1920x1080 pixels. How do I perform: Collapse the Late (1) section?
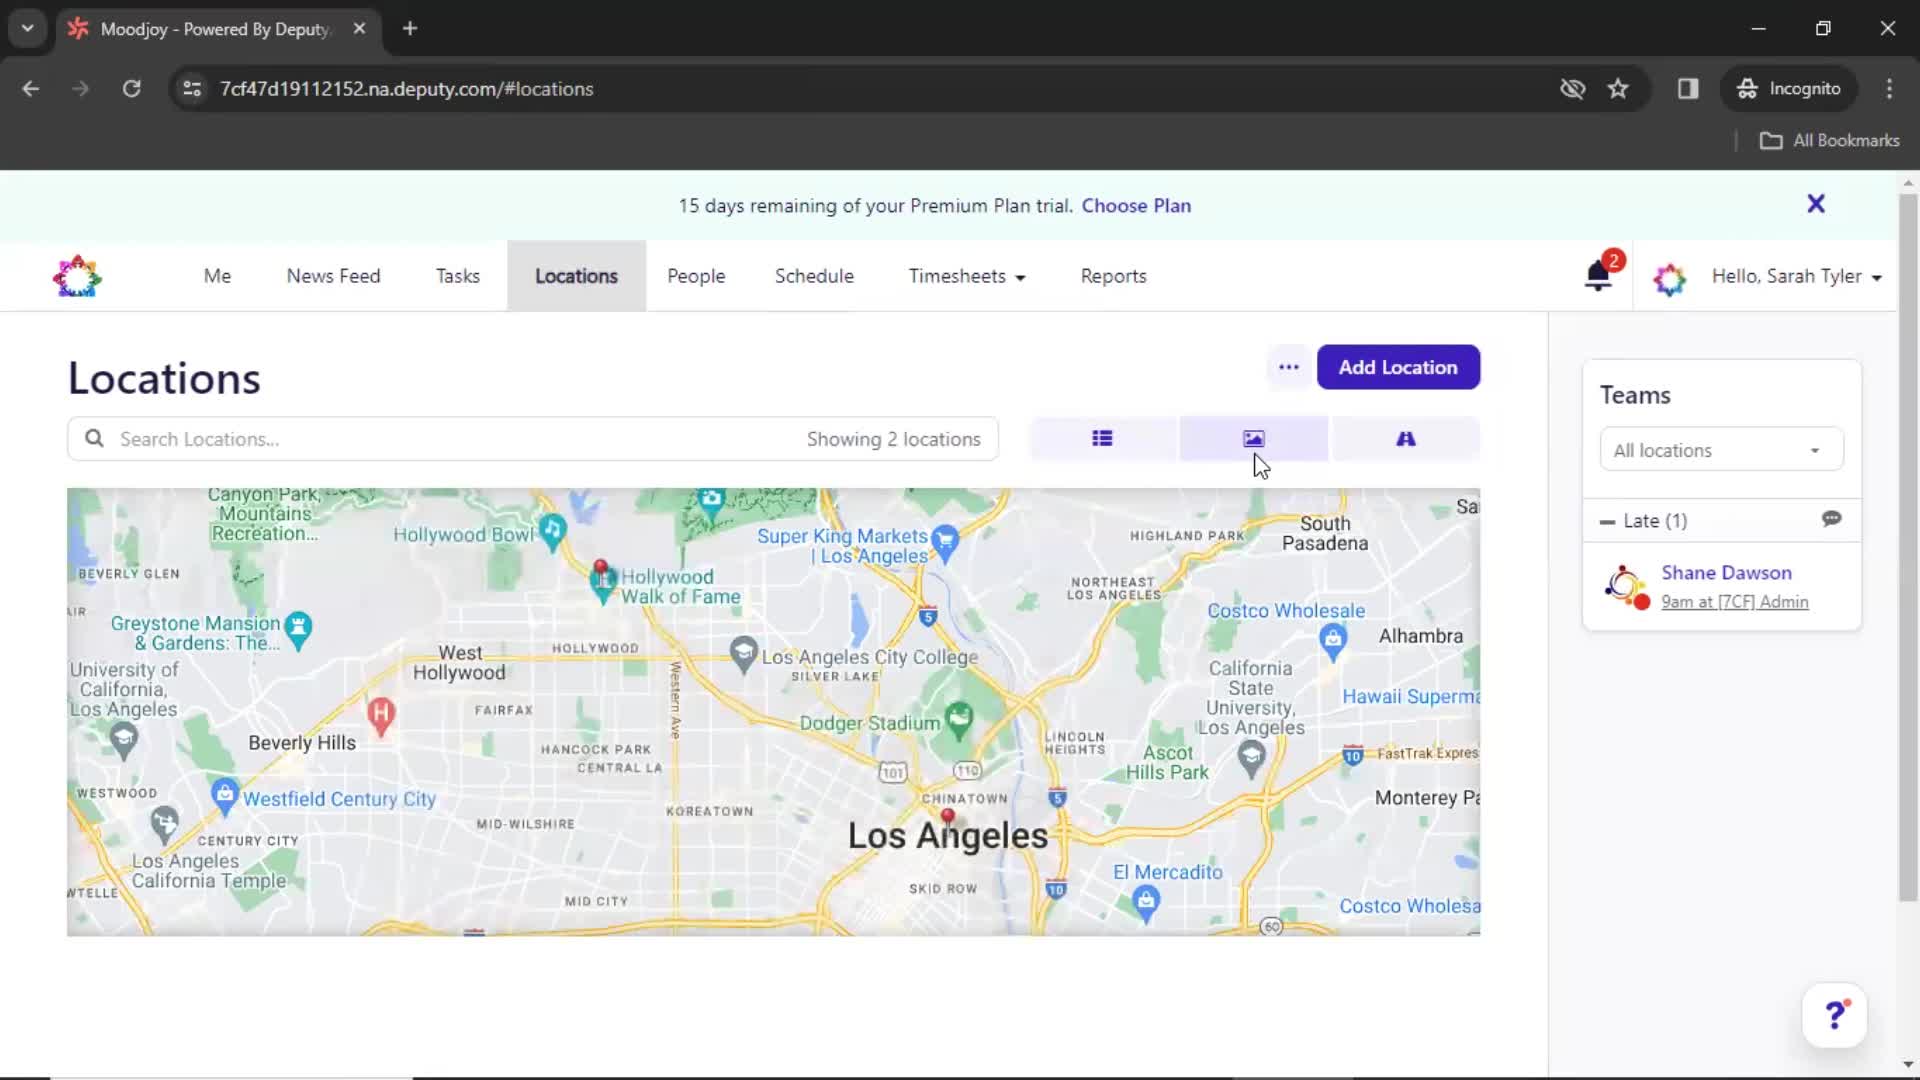pos(1607,521)
